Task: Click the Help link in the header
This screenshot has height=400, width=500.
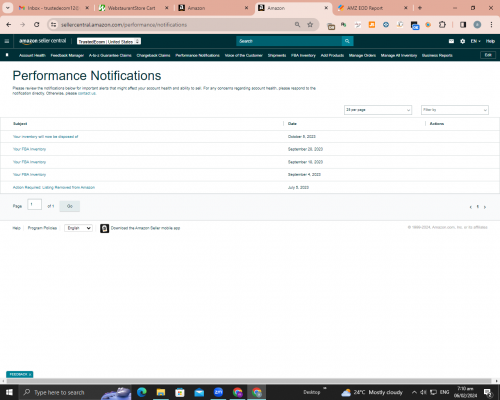Action: 490,41
